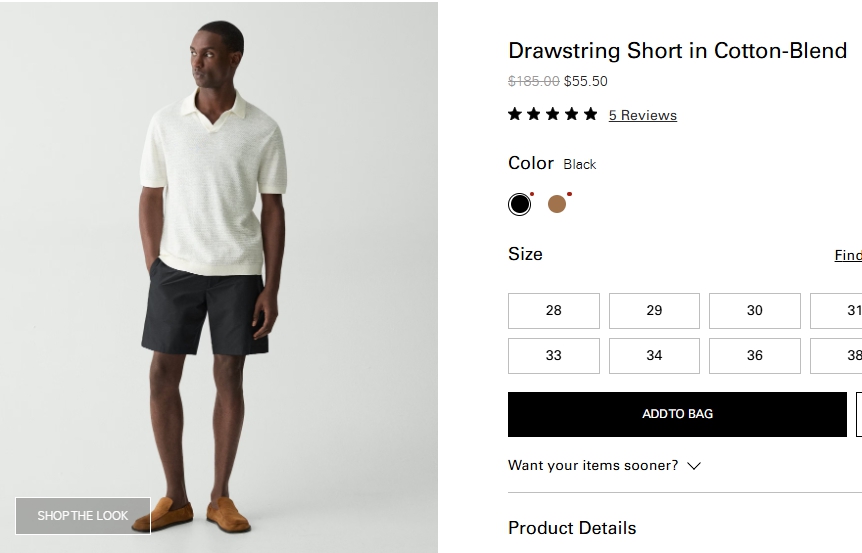This screenshot has width=862, height=553.
Task: Pick size 34
Action: point(654,355)
